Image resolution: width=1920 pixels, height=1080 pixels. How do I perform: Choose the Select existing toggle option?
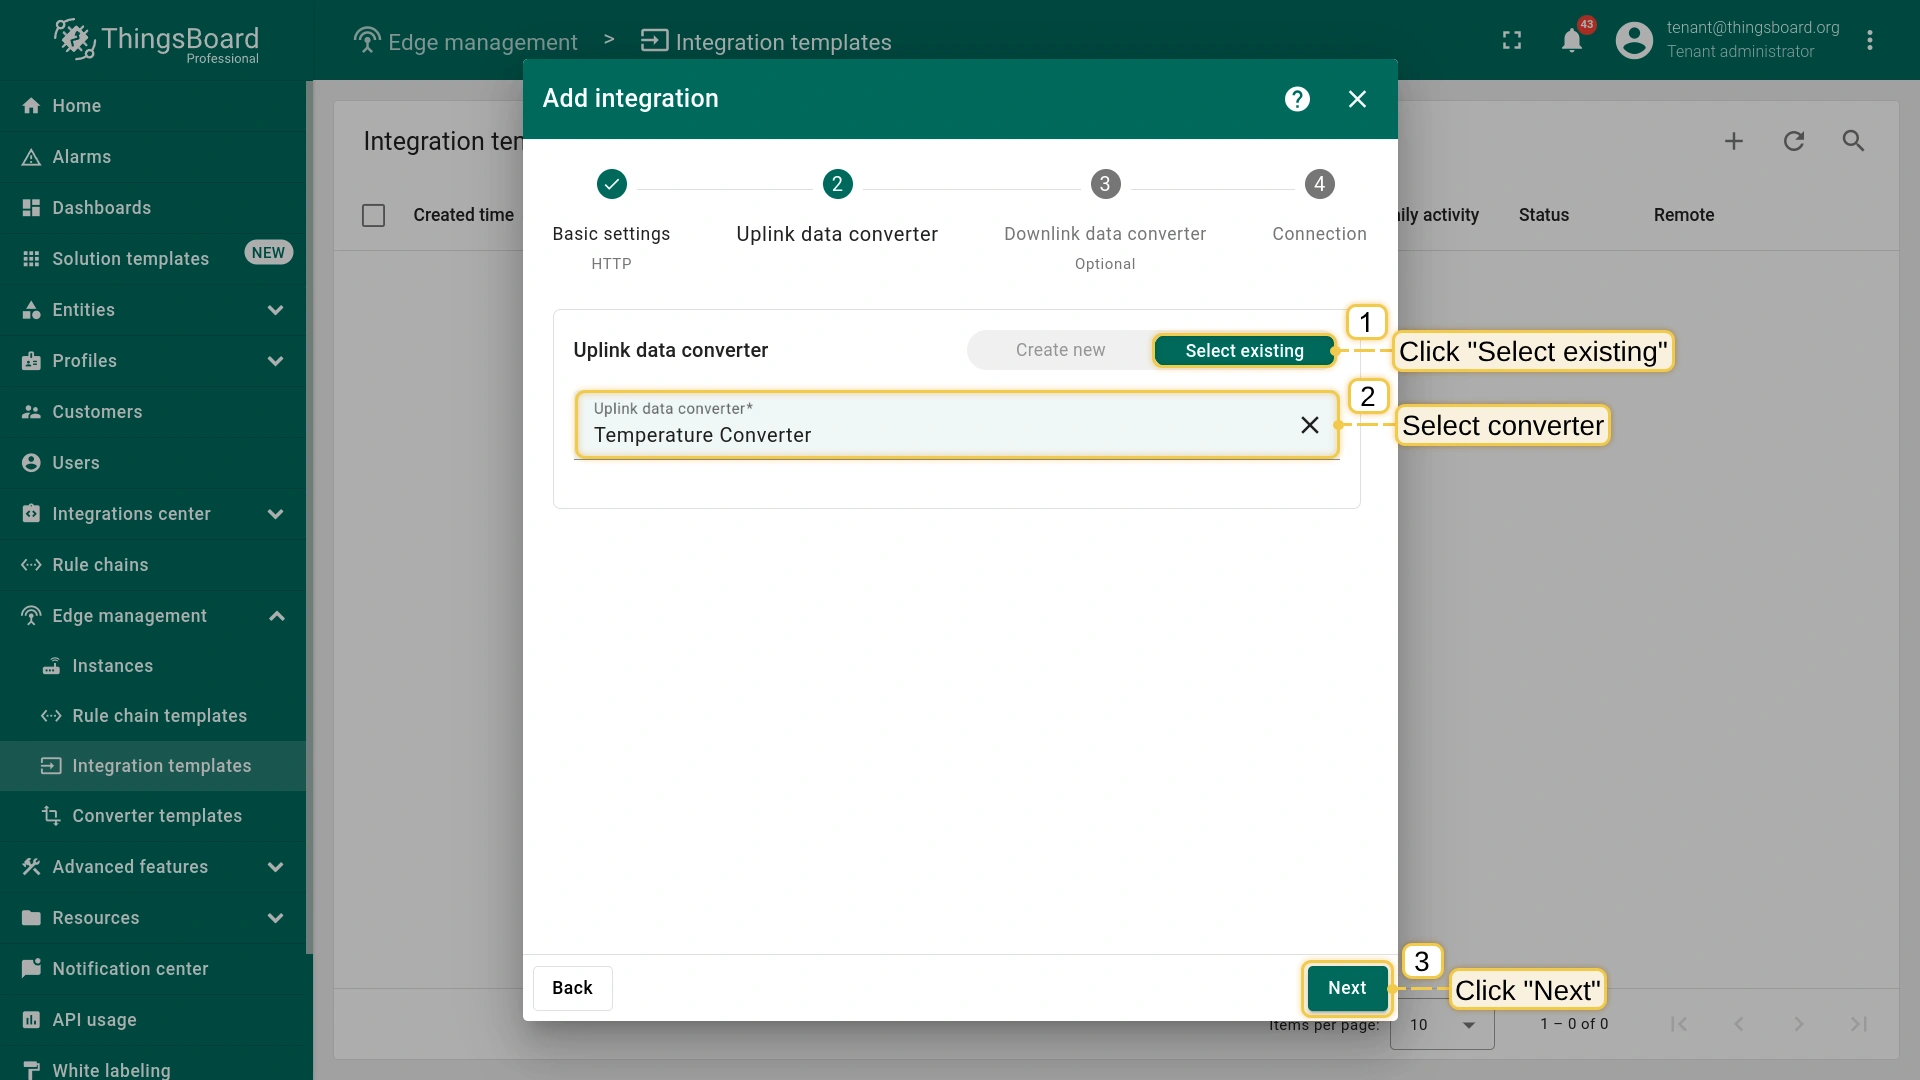1244,350
